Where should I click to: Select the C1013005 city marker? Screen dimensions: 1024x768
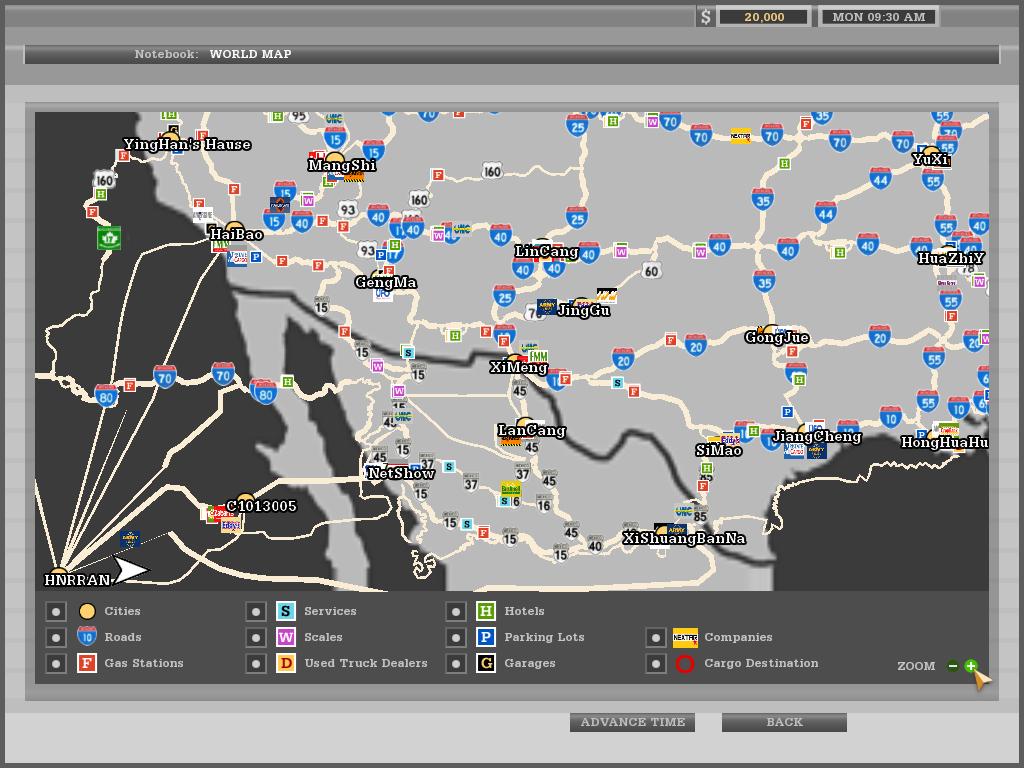[245, 499]
